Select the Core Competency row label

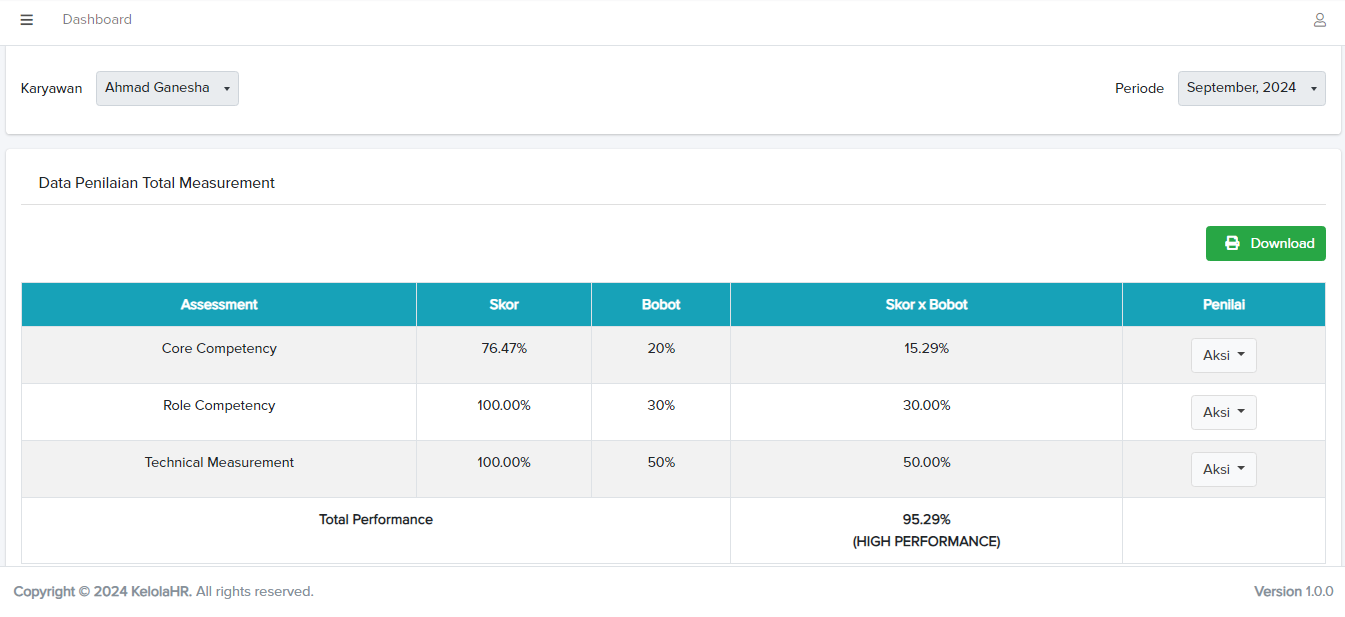(x=219, y=349)
